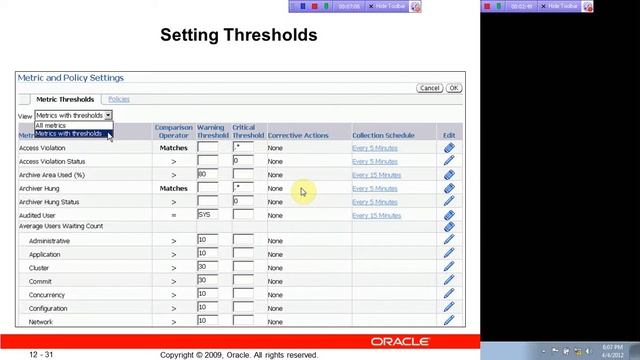Open the volume speaker tray icon
The width and height of the screenshot is (640, 360).
pyautogui.click(x=589, y=351)
